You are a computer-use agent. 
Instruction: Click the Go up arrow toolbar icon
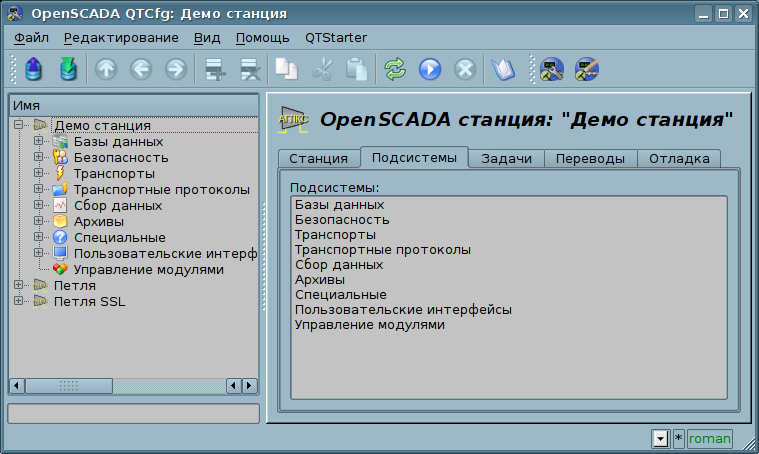106,70
